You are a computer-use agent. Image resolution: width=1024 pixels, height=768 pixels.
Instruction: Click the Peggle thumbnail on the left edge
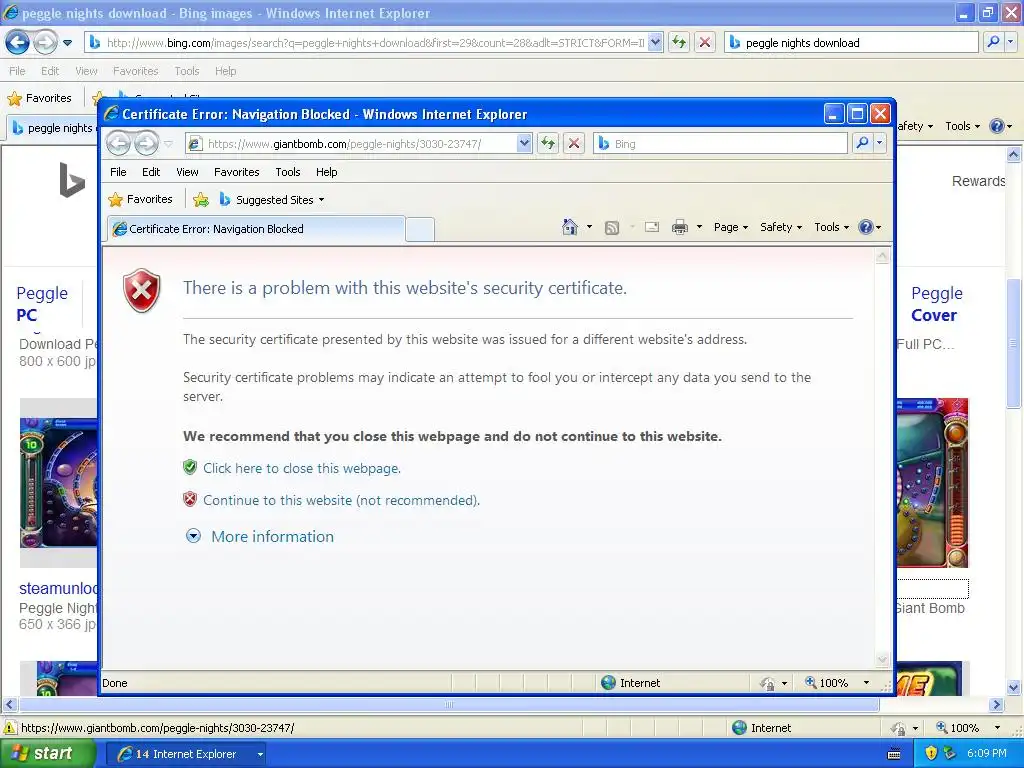pyautogui.click(x=58, y=483)
